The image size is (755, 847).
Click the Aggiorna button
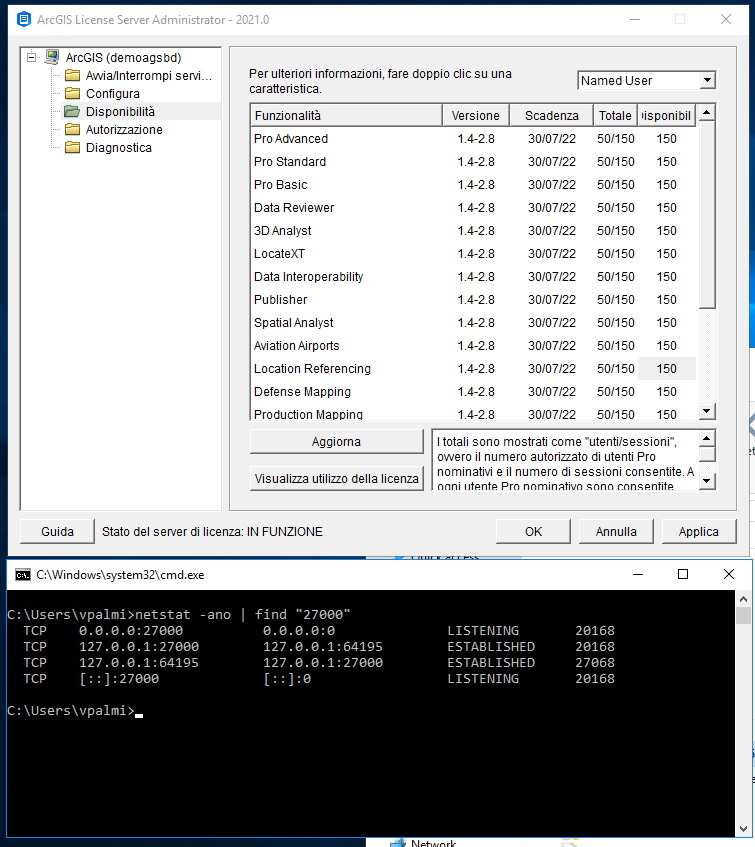336,441
